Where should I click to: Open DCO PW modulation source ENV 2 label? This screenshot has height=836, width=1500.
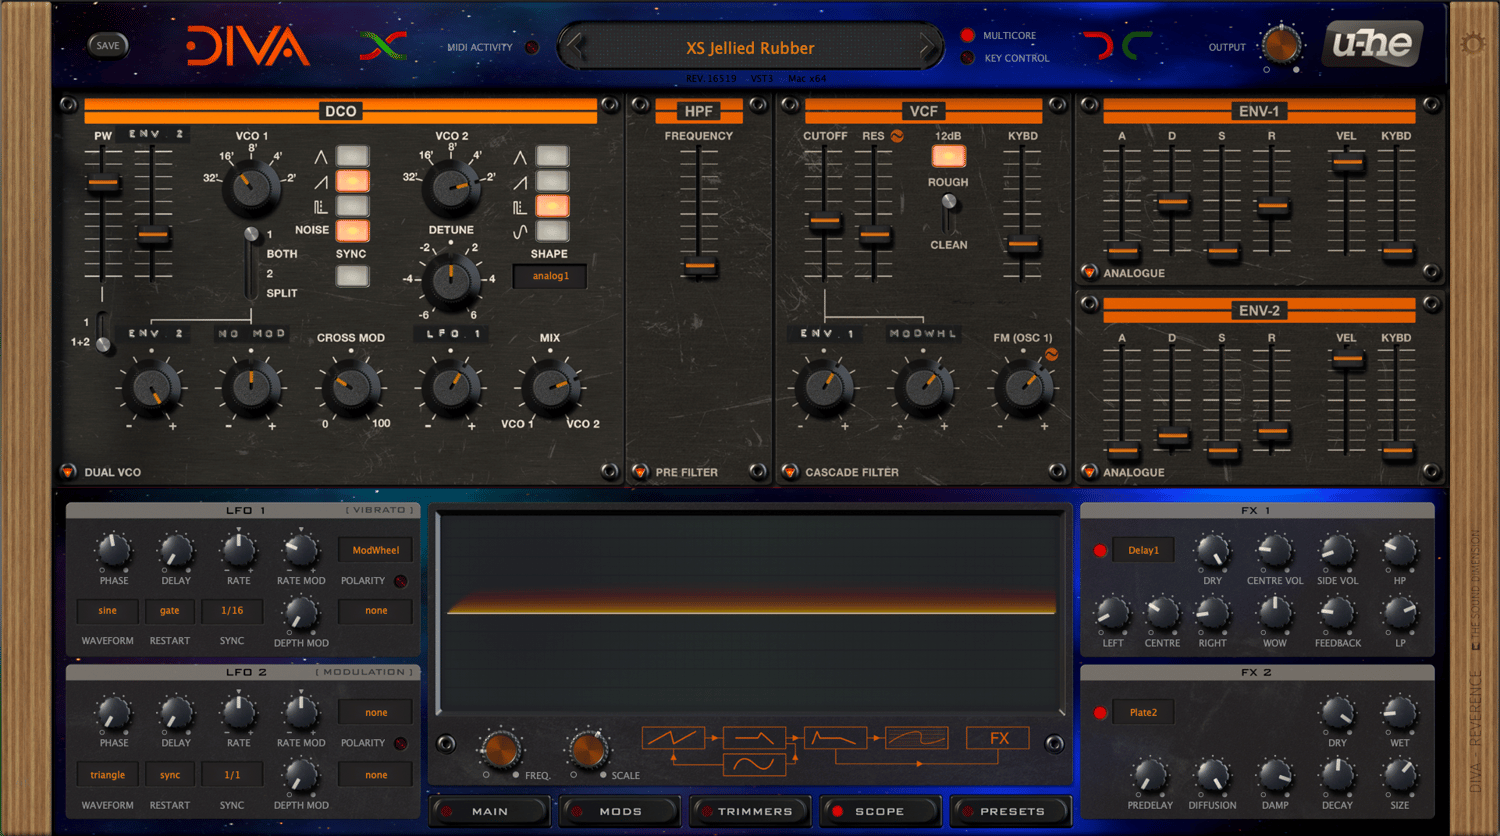(x=154, y=134)
